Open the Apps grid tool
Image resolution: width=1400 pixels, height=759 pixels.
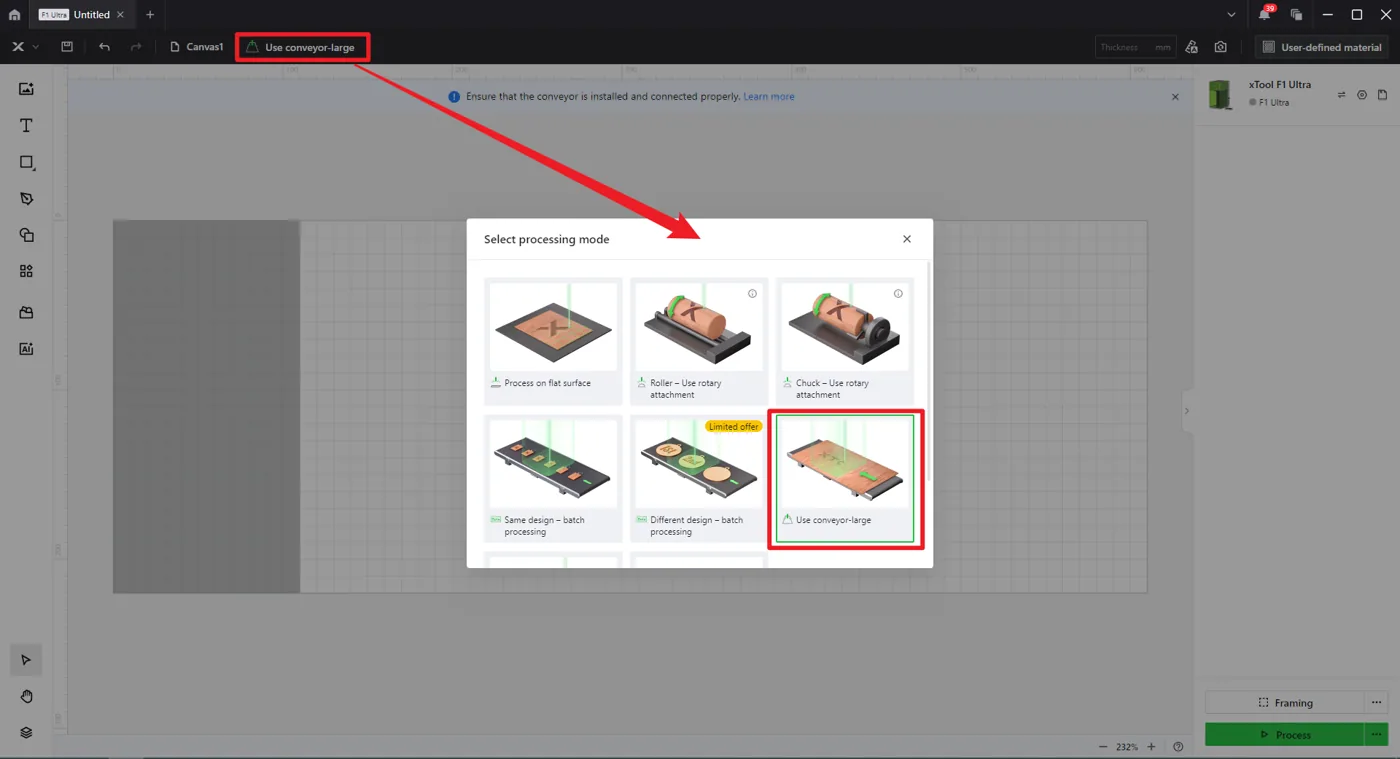(26, 271)
